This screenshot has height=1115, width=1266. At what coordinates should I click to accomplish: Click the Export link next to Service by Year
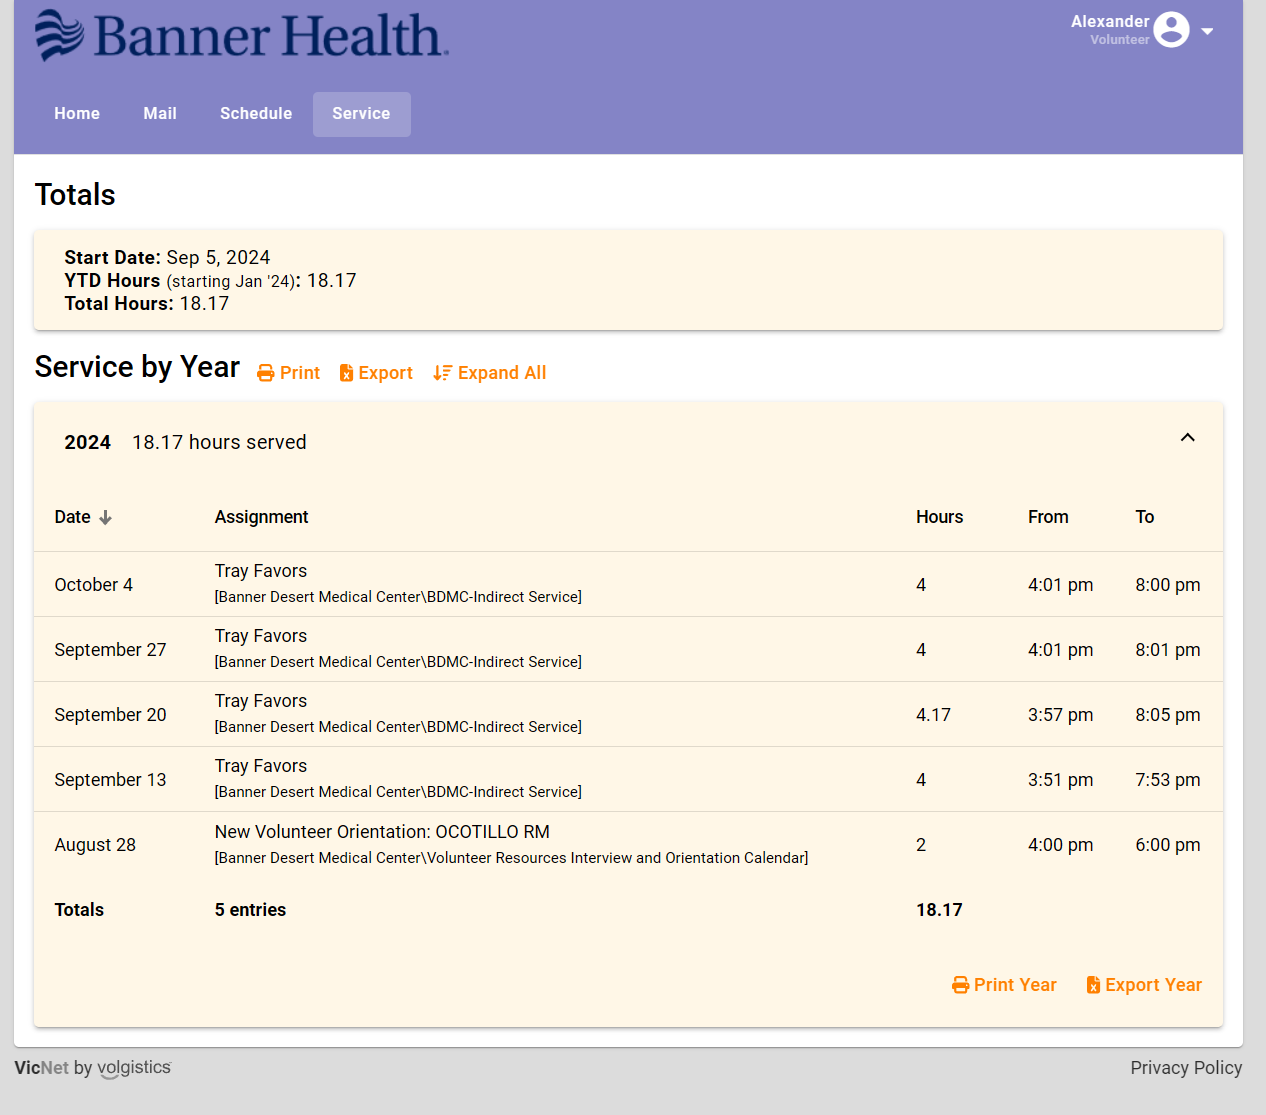(376, 373)
